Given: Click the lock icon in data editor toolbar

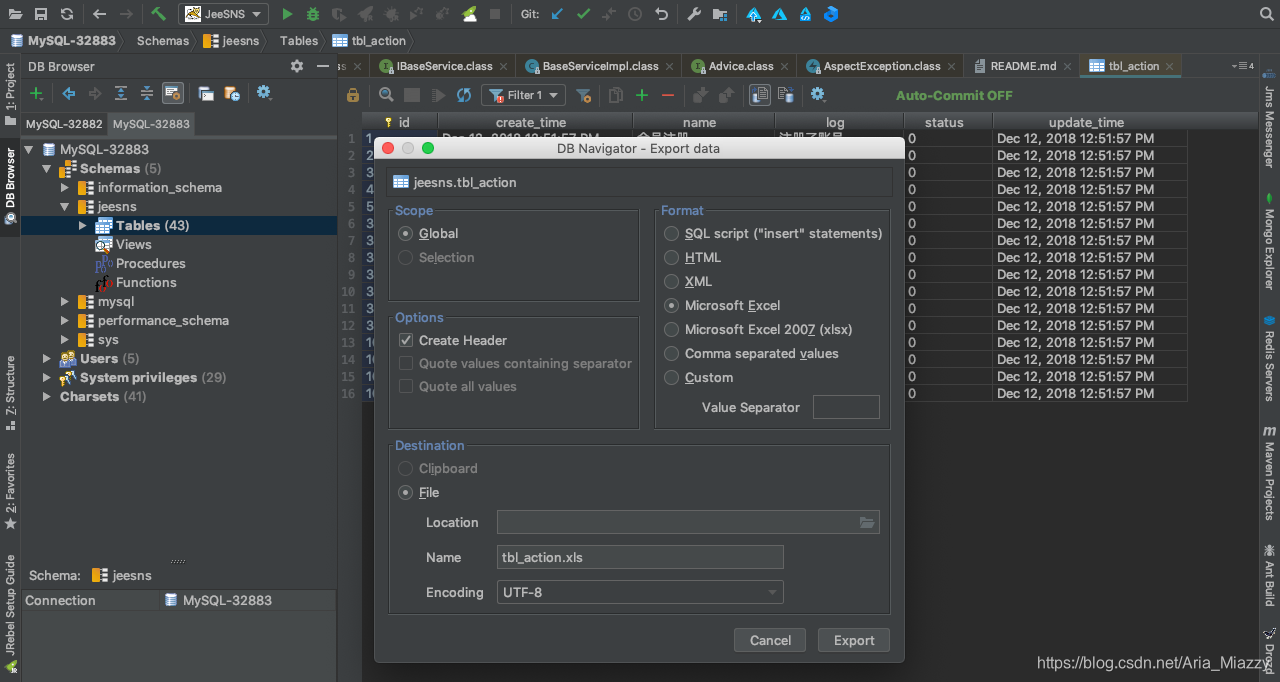Looking at the screenshot, I should tap(353, 95).
